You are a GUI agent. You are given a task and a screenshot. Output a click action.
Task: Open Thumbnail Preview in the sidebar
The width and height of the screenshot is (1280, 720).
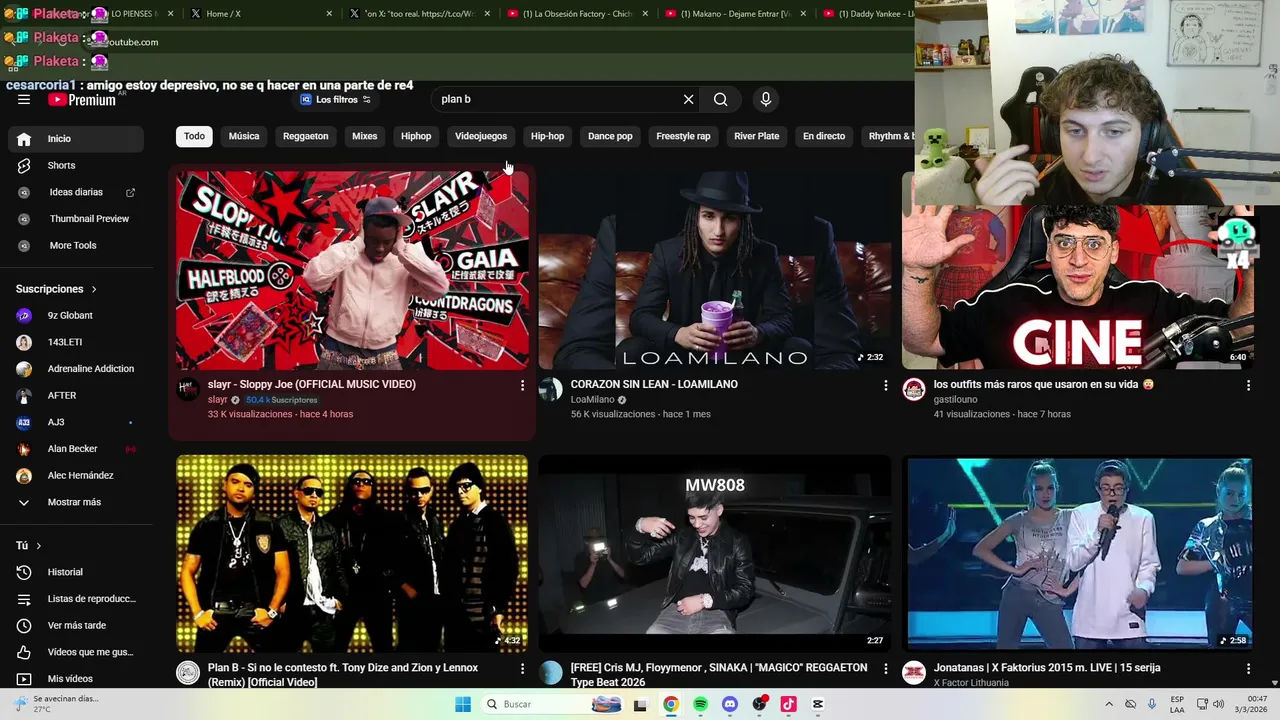click(x=76, y=219)
